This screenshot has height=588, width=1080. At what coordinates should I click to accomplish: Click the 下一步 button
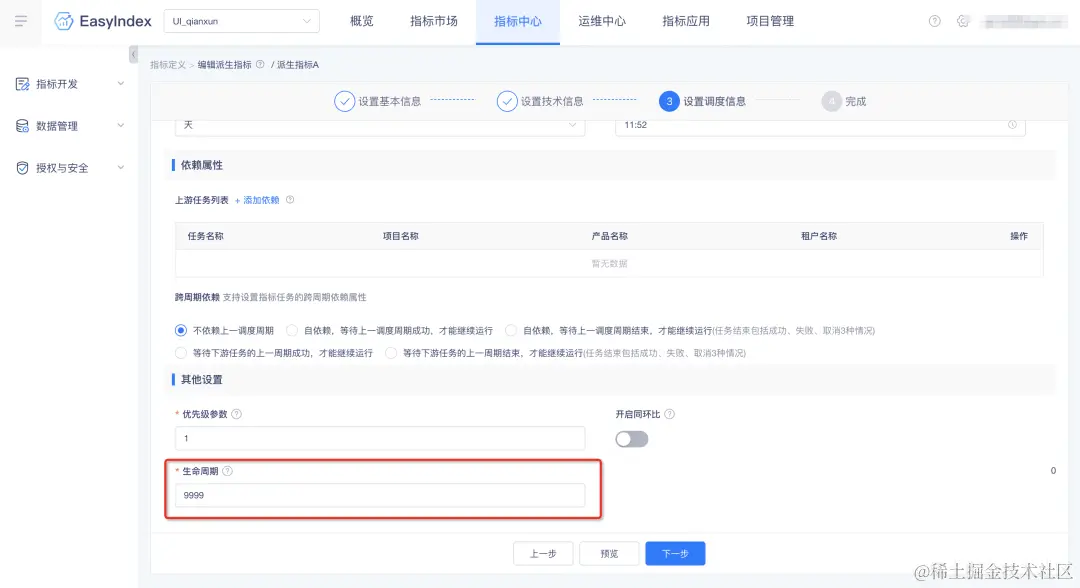[x=675, y=554]
